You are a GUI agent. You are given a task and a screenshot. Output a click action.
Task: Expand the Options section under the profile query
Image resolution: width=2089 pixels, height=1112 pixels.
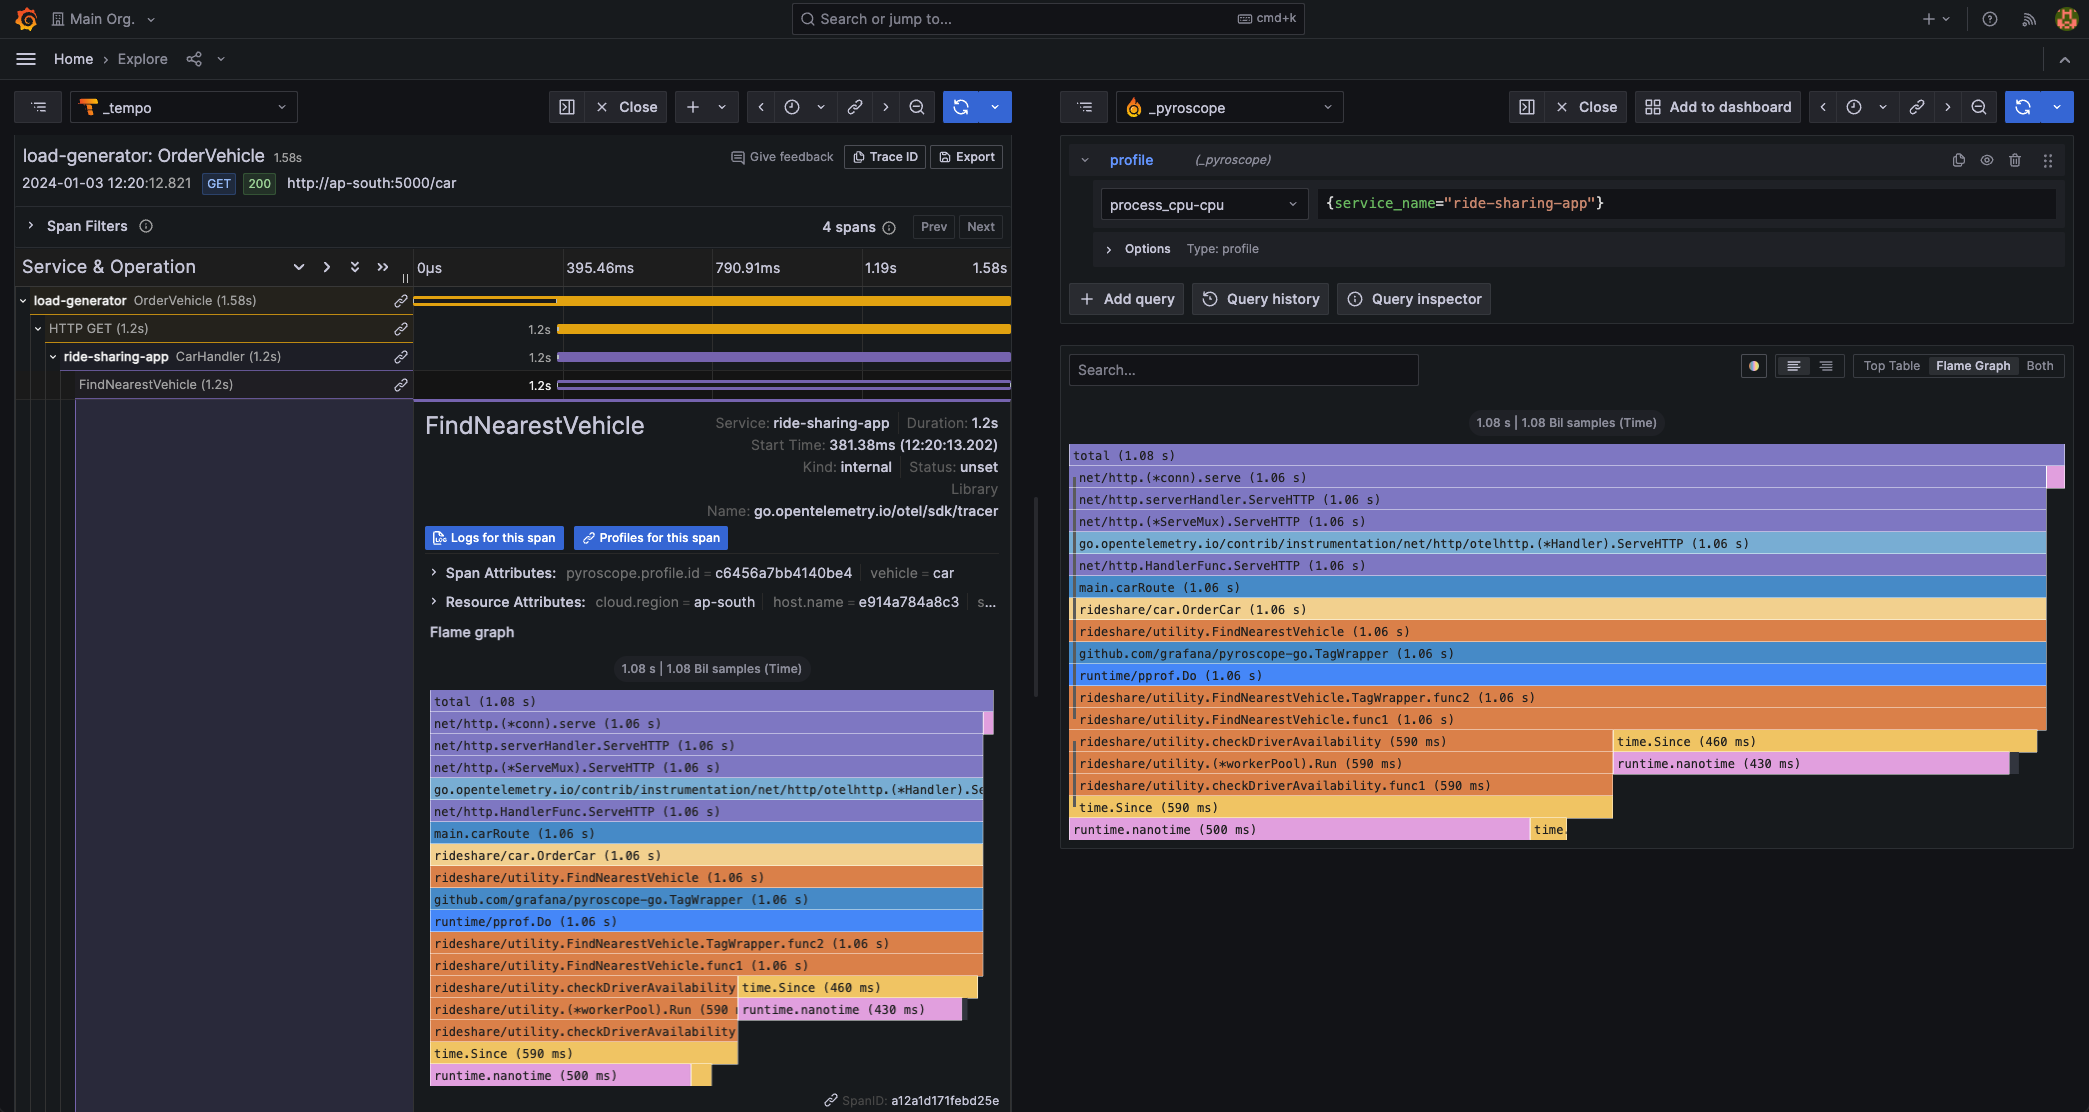(x=1136, y=249)
